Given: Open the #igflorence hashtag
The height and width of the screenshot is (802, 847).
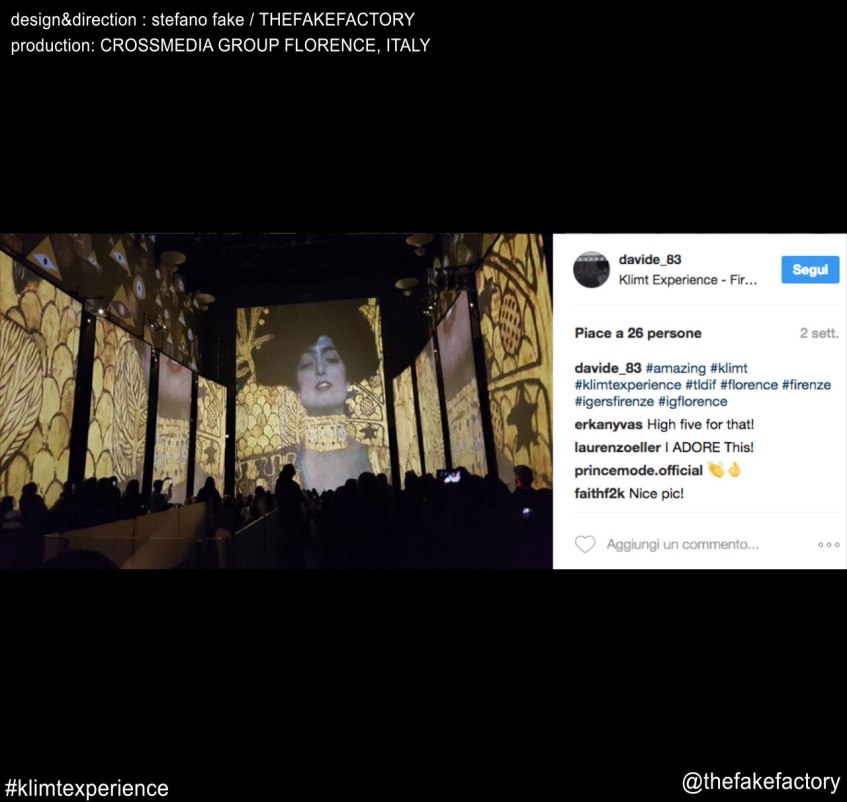Looking at the screenshot, I should [x=693, y=402].
